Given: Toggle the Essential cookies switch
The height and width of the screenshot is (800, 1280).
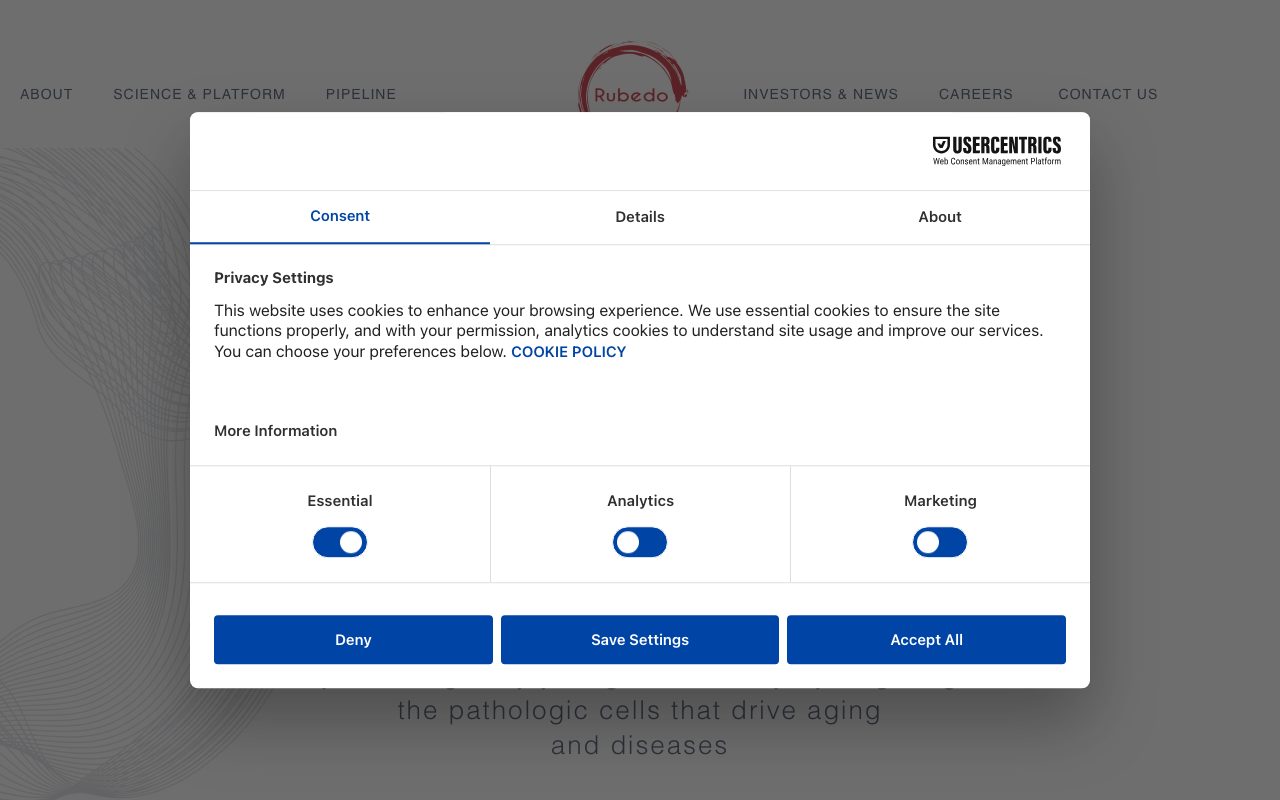Looking at the screenshot, I should [x=340, y=543].
